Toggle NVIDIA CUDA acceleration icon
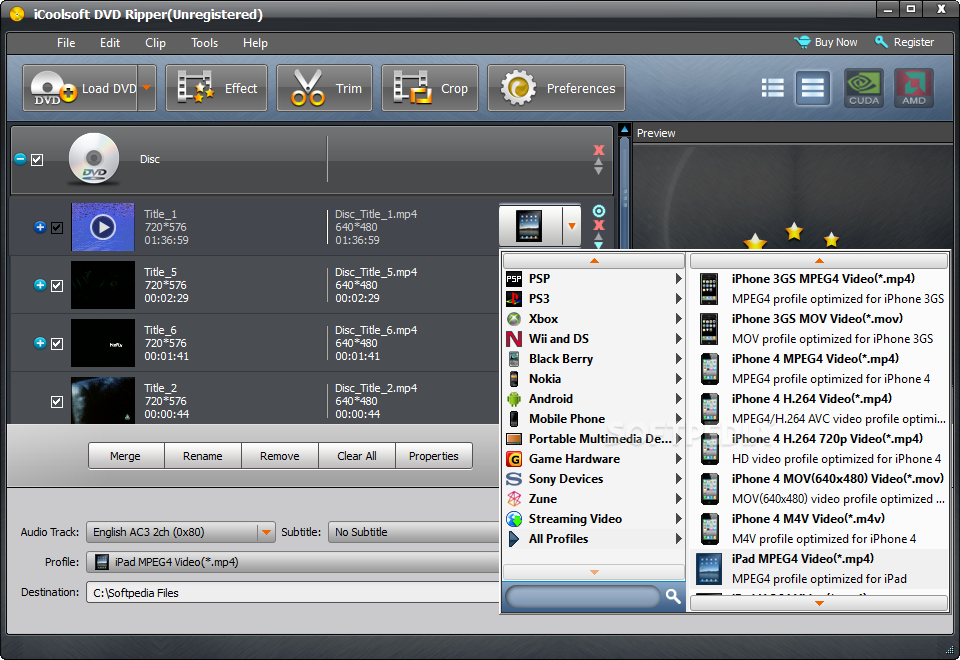The image size is (960, 660). (864, 88)
